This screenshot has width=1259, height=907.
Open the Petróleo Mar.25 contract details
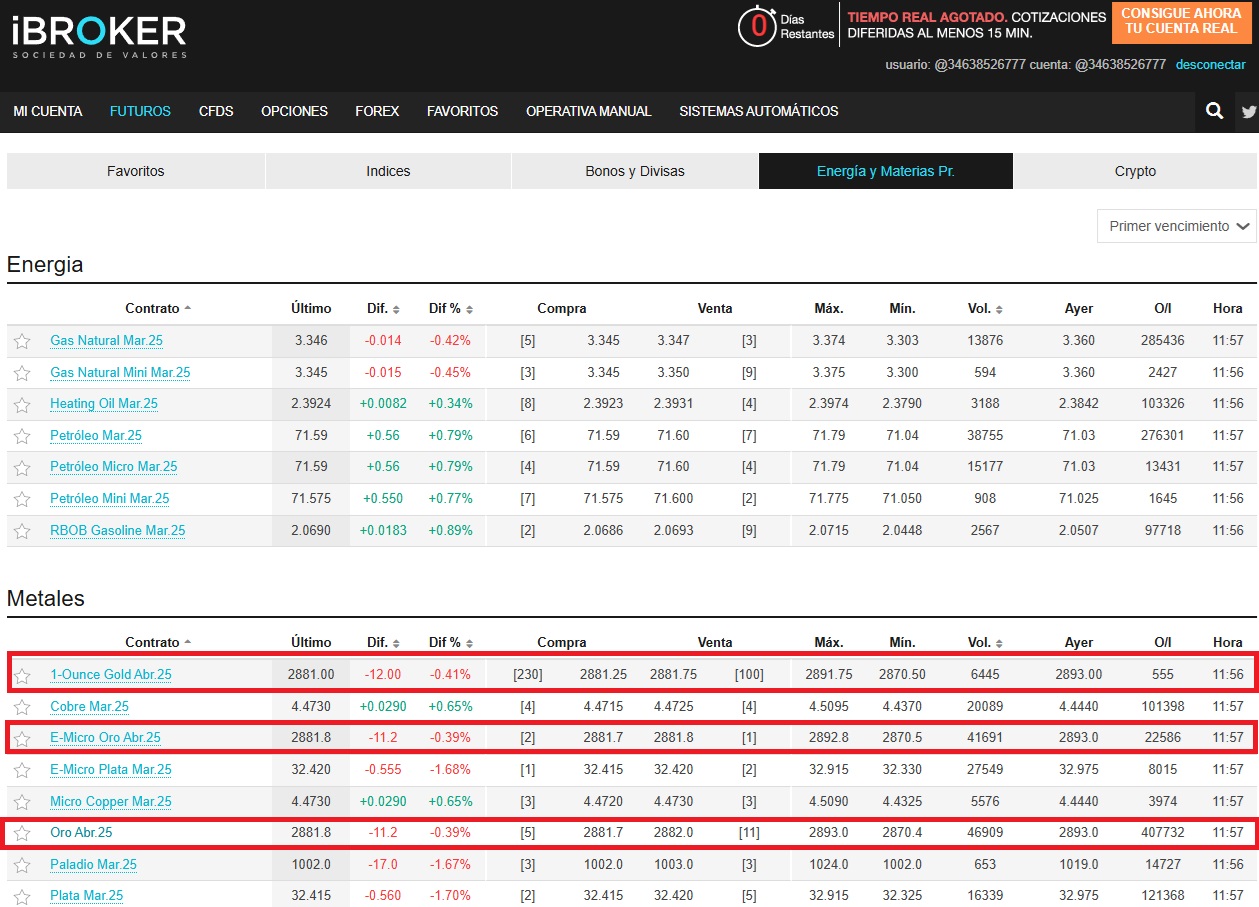[95, 435]
